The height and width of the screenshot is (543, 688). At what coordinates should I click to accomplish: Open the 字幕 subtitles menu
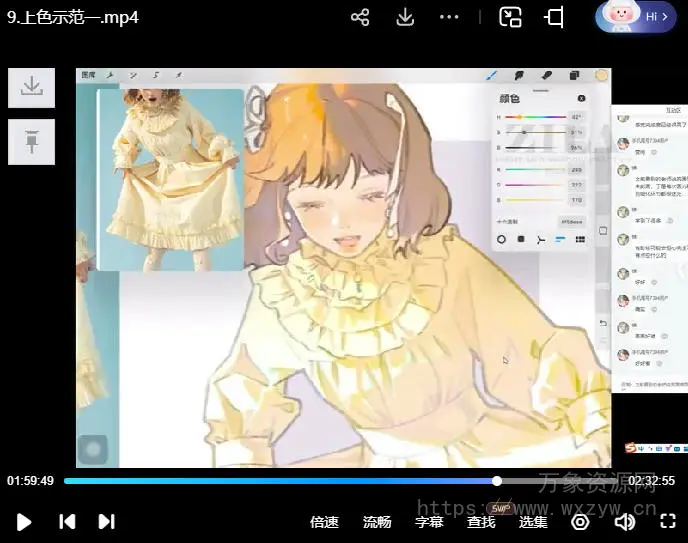(x=429, y=521)
